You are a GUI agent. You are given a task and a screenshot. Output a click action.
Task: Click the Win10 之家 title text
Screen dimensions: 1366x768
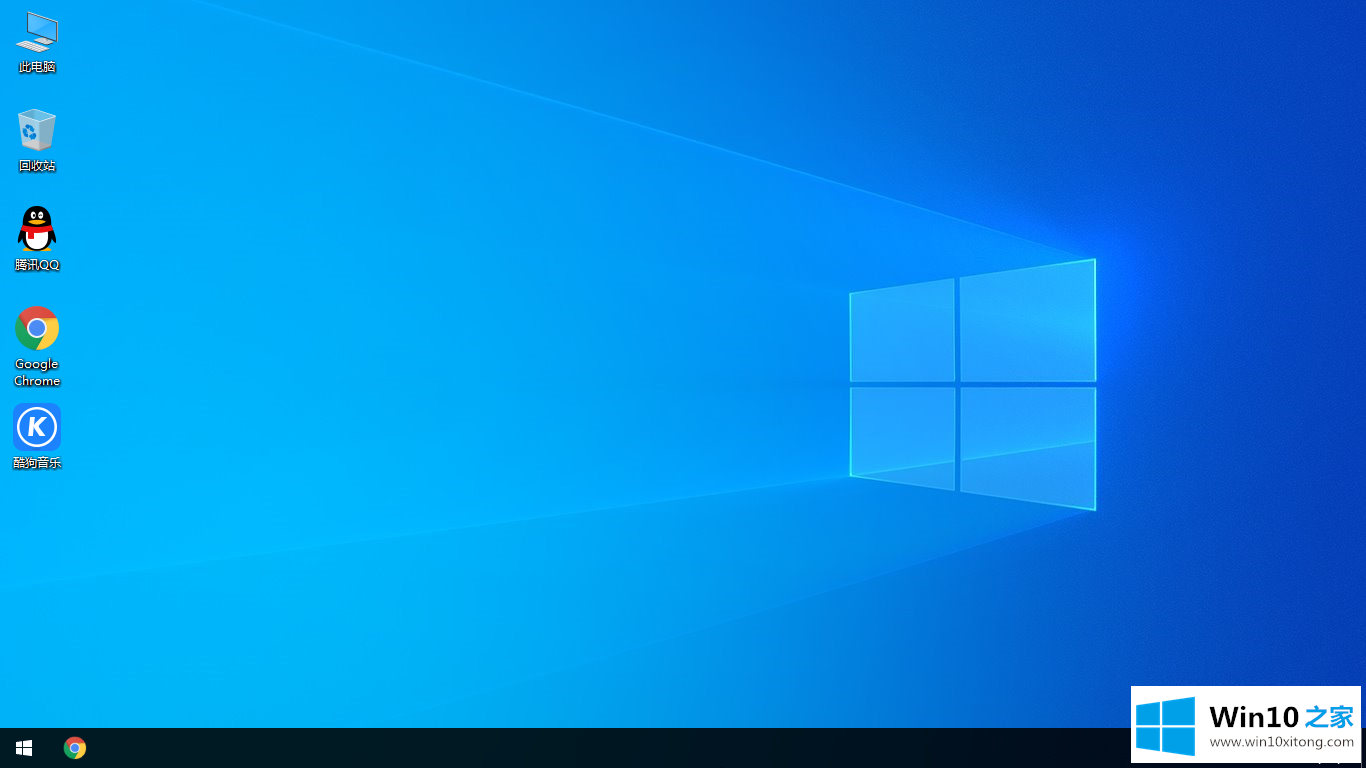point(1281,716)
